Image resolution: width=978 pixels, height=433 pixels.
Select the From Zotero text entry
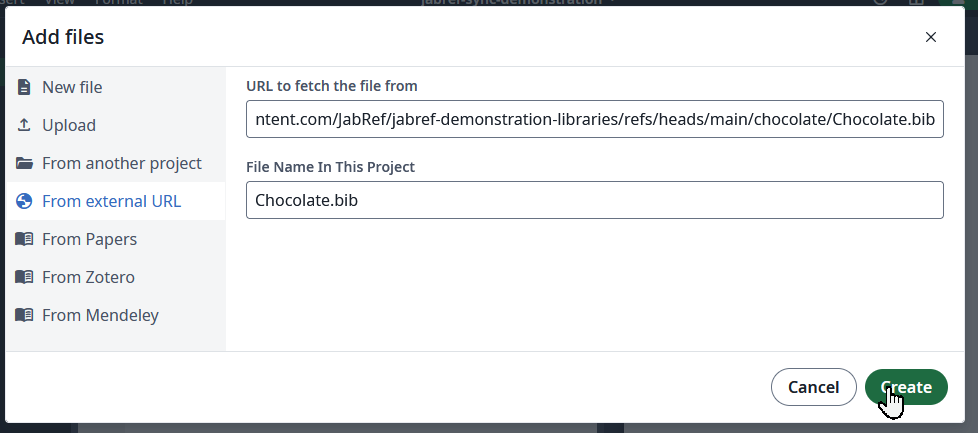(x=88, y=277)
